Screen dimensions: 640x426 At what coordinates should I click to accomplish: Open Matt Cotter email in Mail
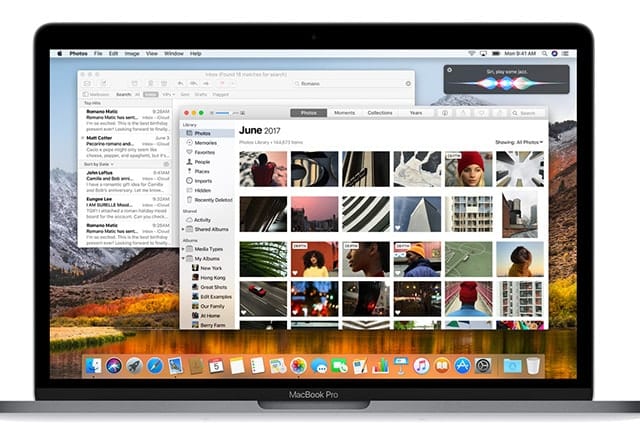click(125, 147)
